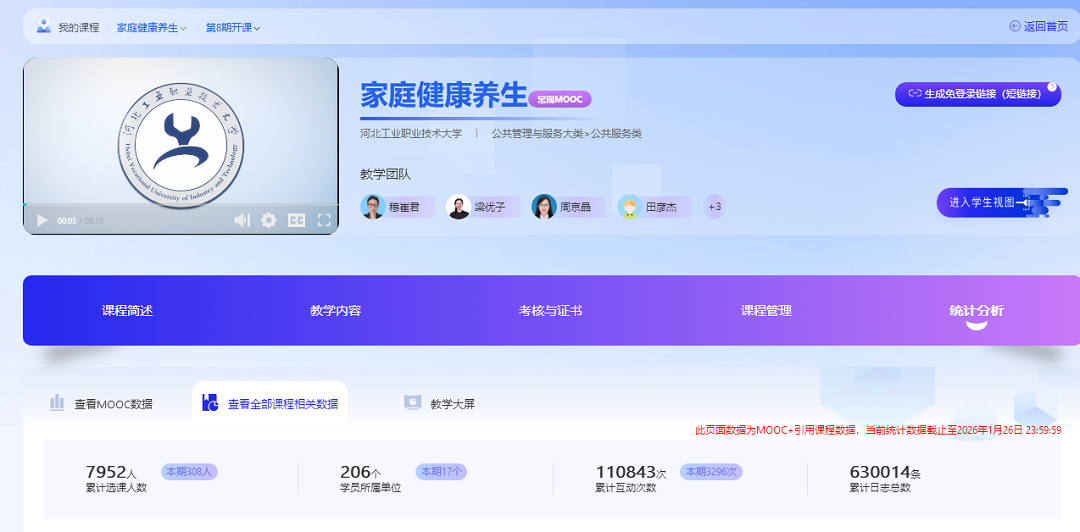The width and height of the screenshot is (1080, 532).
Task: Click chart icon beside 查看全部课程相关数据
Action: (x=210, y=402)
